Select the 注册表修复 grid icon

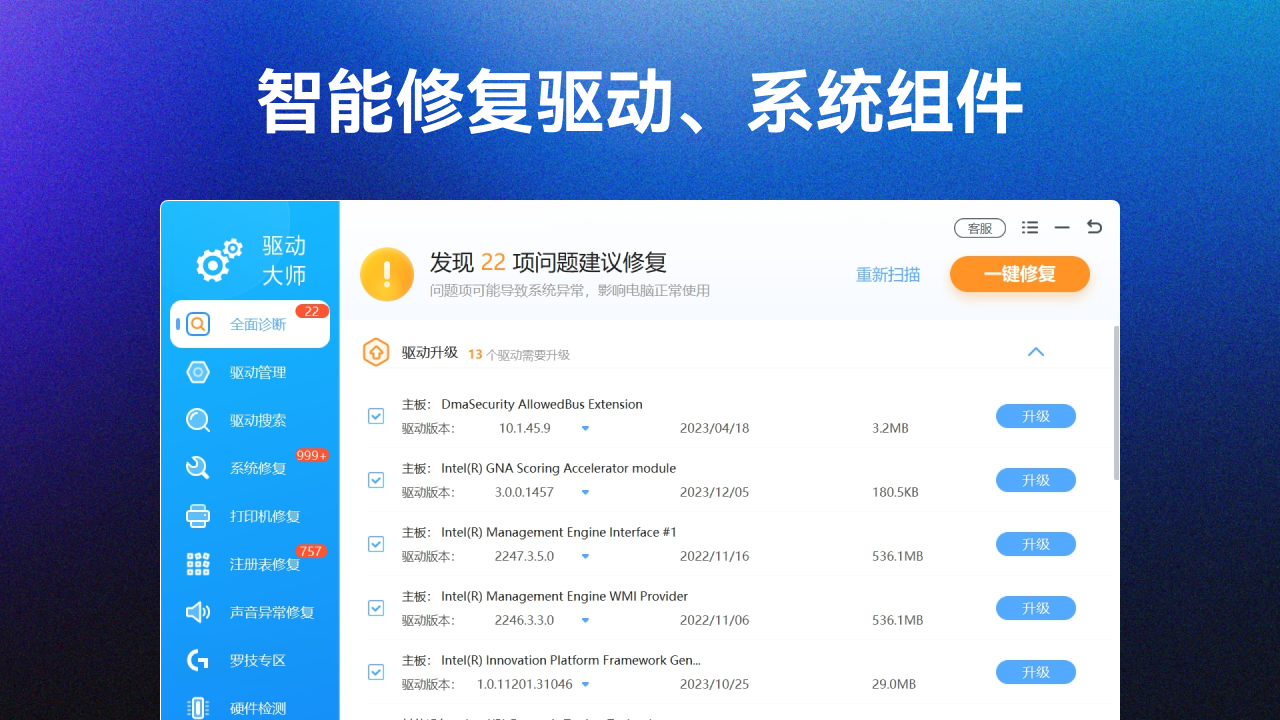coord(198,564)
